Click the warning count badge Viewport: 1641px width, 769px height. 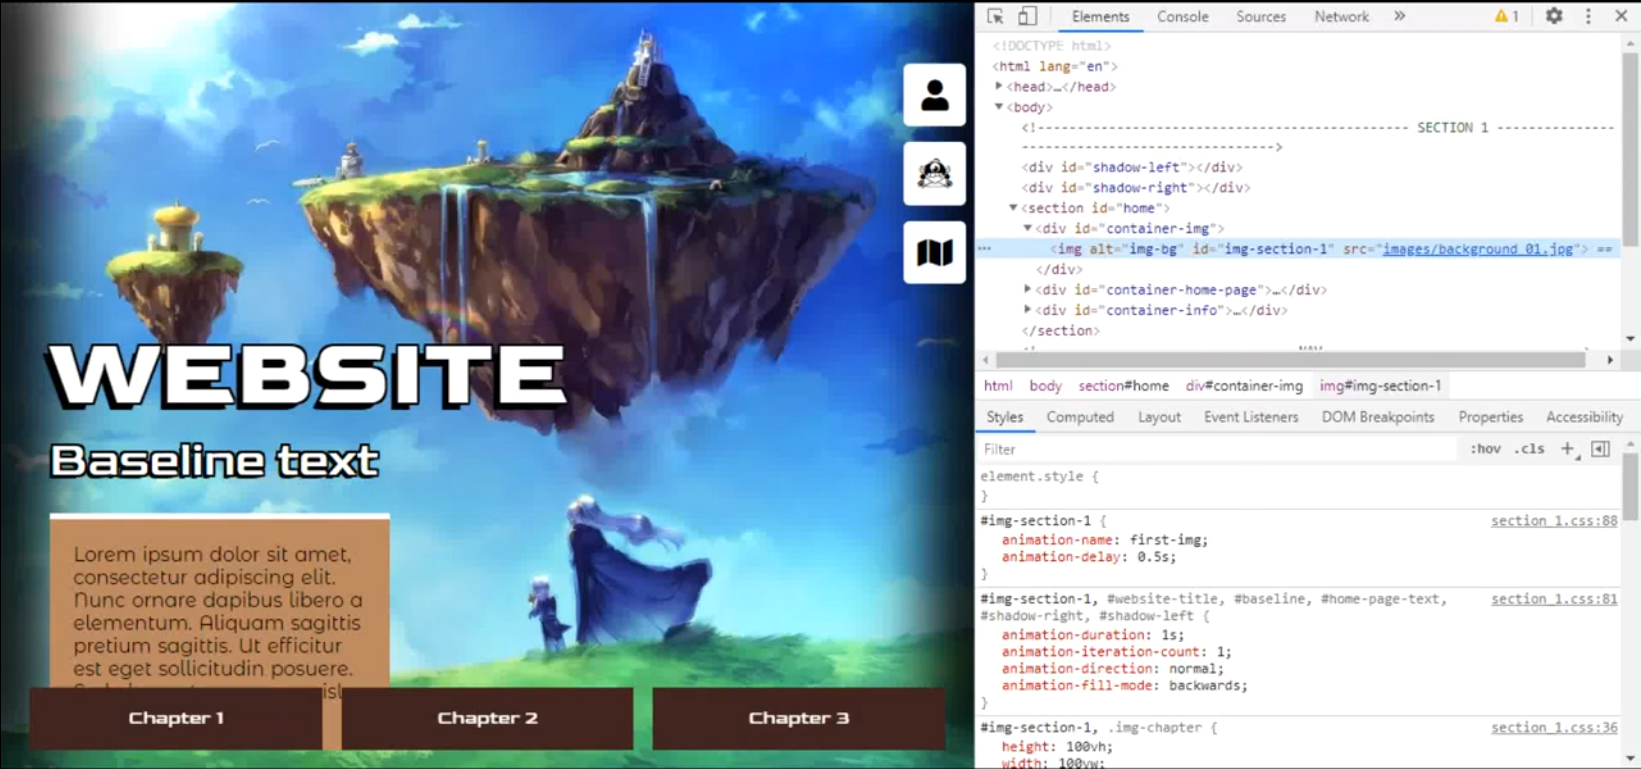tap(1506, 16)
